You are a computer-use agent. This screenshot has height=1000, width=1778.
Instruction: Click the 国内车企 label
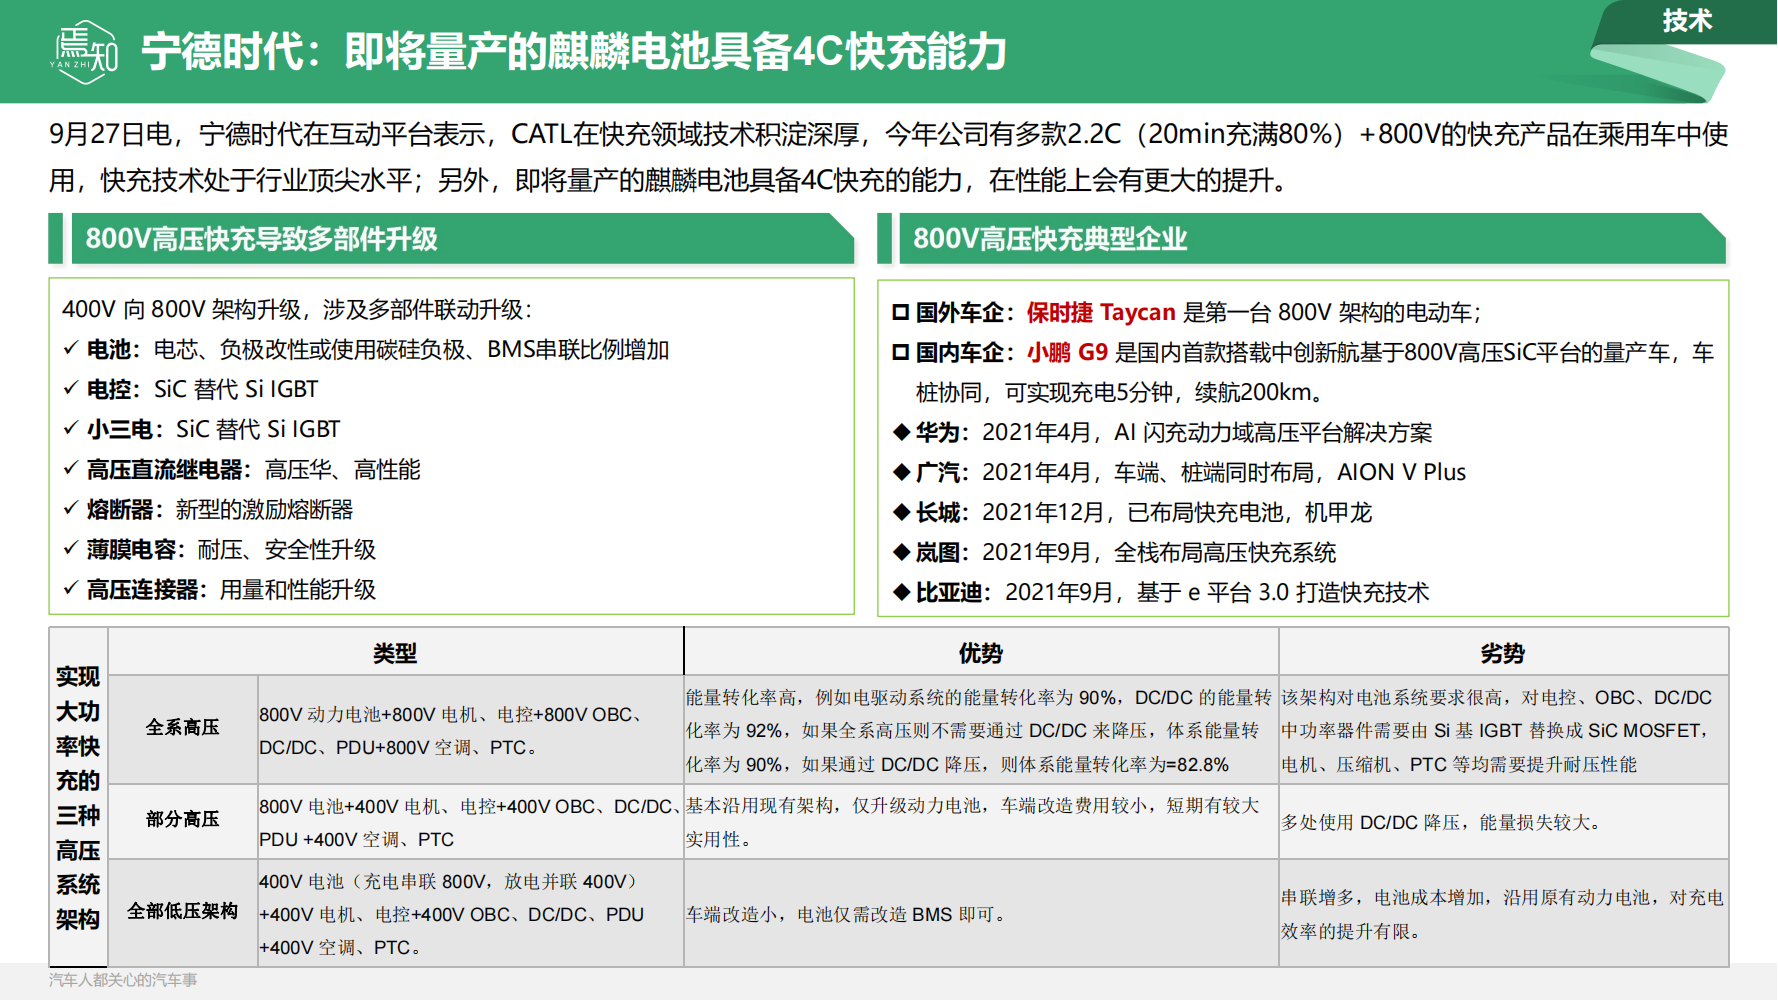965,352
